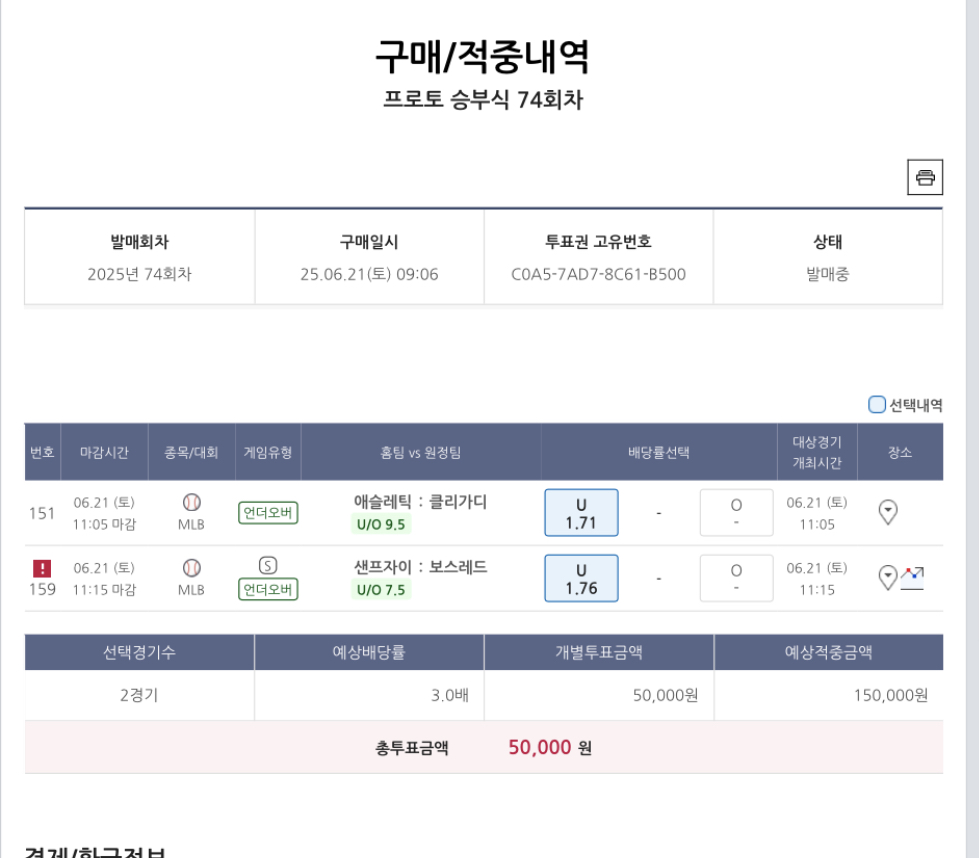Click the 배당률선택 column header
979x858 pixels.
pyautogui.click(x=659, y=452)
